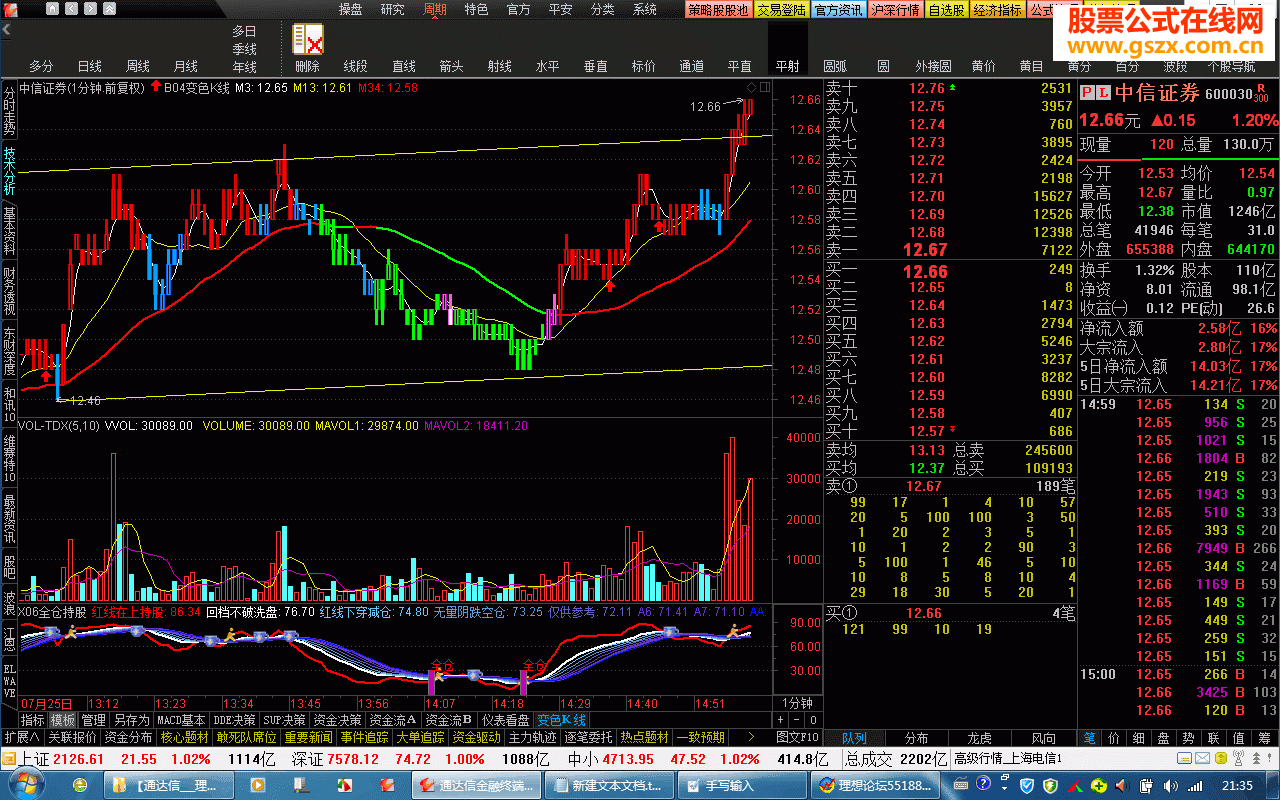The height and width of the screenshot is (800, 1280).
Task: Open the 东财深度 side tab
Action: tap(9, 352)
